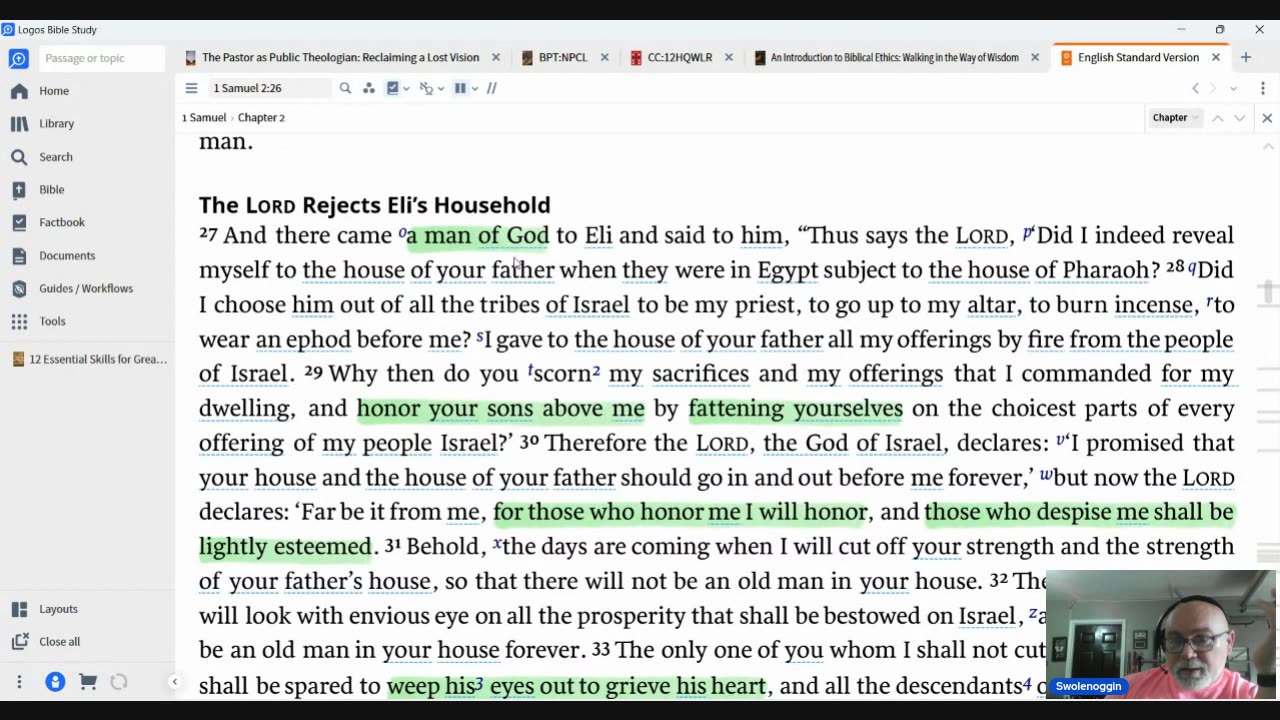This screenshot has height=720, width=1280.
Task: Open the Search magnifier in sidebar
Action: click(19, 157)
